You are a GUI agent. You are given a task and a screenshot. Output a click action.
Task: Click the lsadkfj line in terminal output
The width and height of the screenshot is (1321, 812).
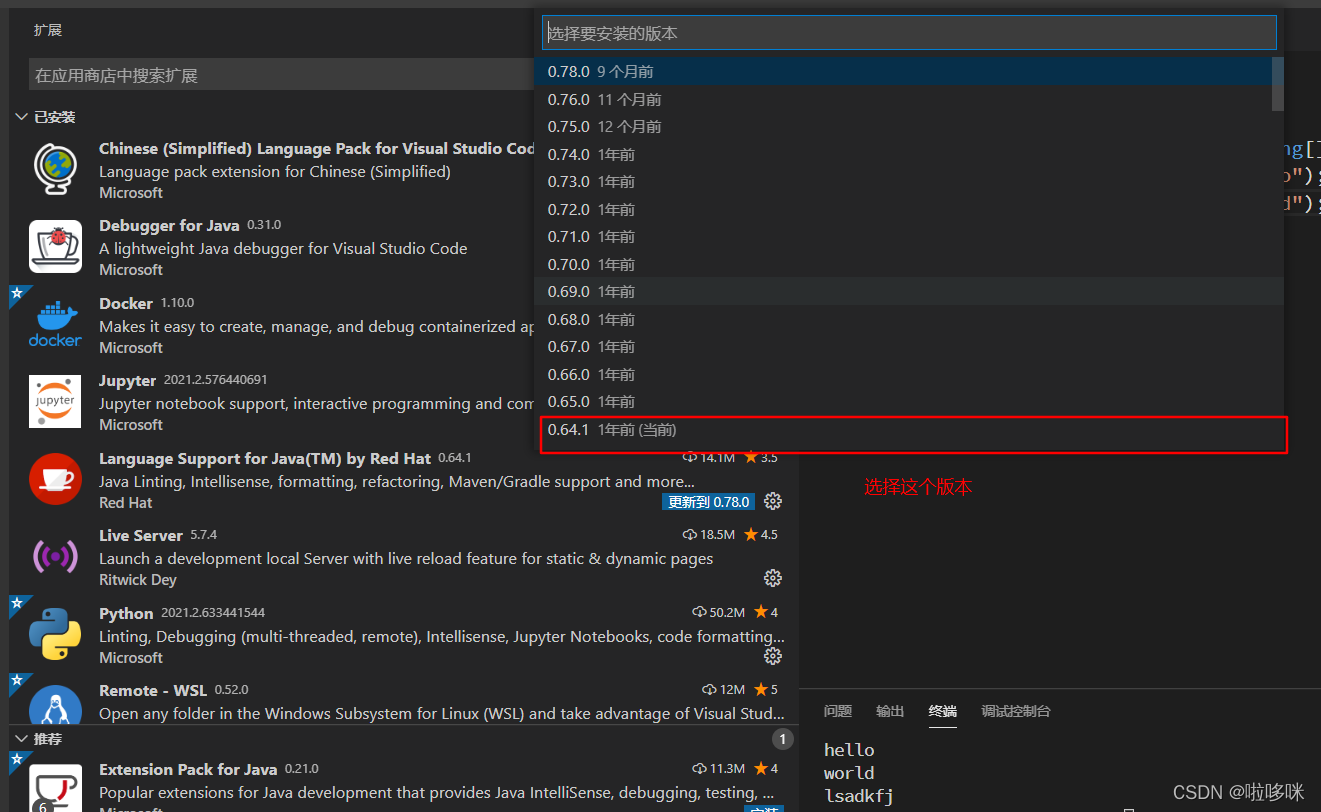tap(859, 796)
